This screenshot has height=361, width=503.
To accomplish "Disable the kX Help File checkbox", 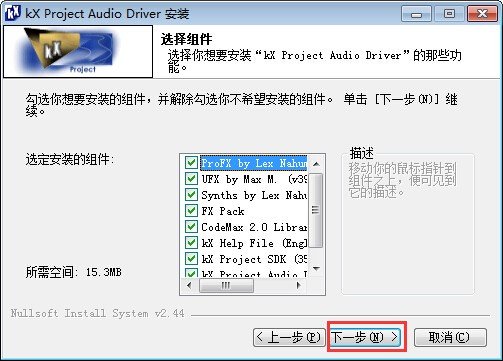I will 191,243.
